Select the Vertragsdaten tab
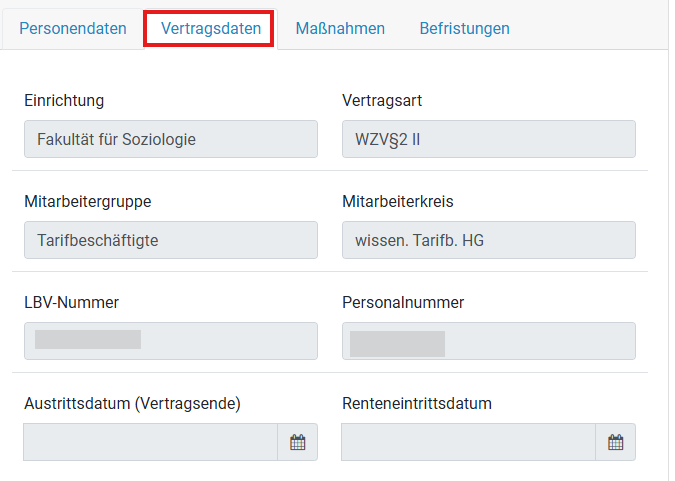The image size is (675, 481). [x=210, y=29]
